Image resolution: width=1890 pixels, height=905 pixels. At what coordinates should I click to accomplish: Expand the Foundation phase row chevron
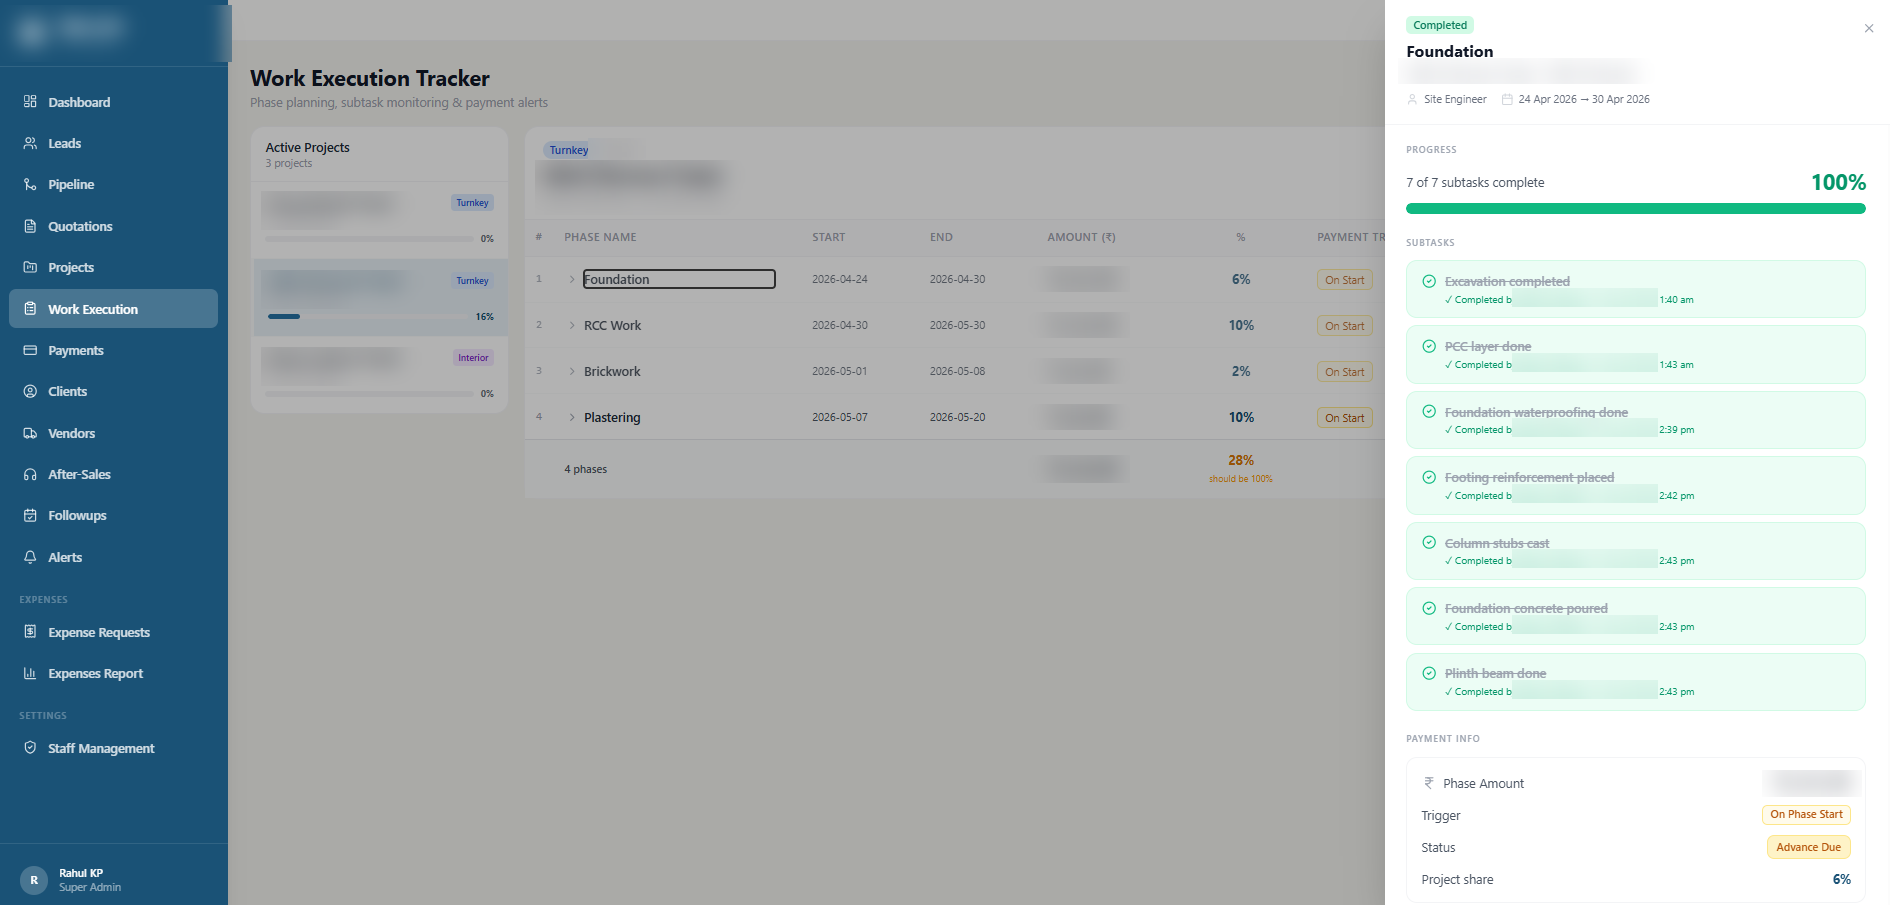[x=572, y=279]
